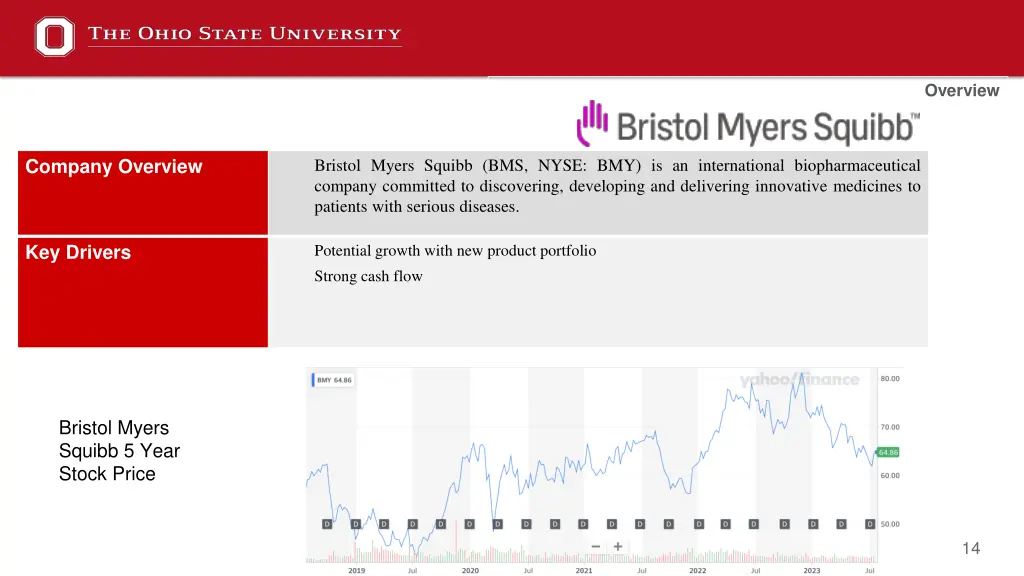This screenshot has height=576, width=1024.
Task: Zoom out the stock chart with minus button
Action: (596, 547)
